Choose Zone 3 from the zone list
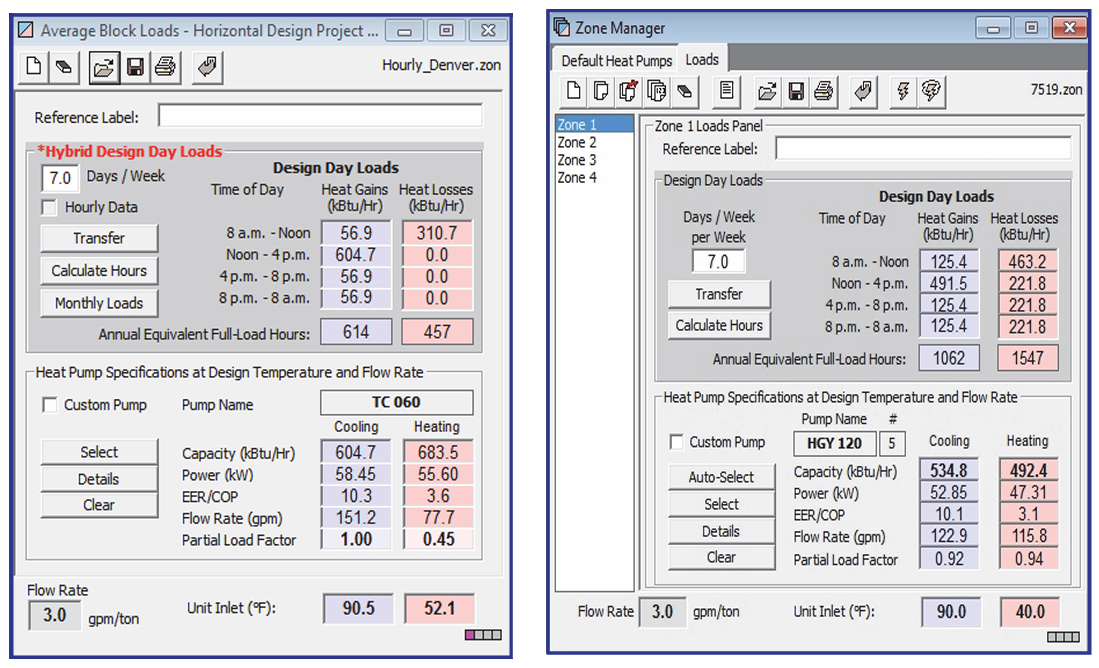1099x668 pixels. tap(594, 160)
